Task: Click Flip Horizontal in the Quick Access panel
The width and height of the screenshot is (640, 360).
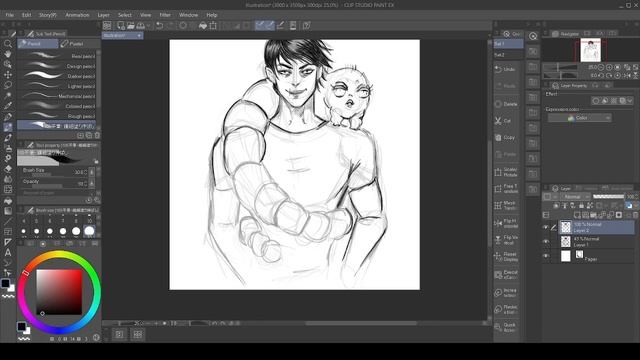Action: coord(506,223)
